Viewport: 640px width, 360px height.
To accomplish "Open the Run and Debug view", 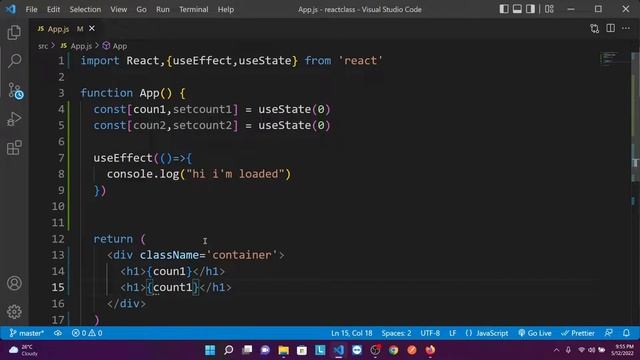I will (14, 119).
